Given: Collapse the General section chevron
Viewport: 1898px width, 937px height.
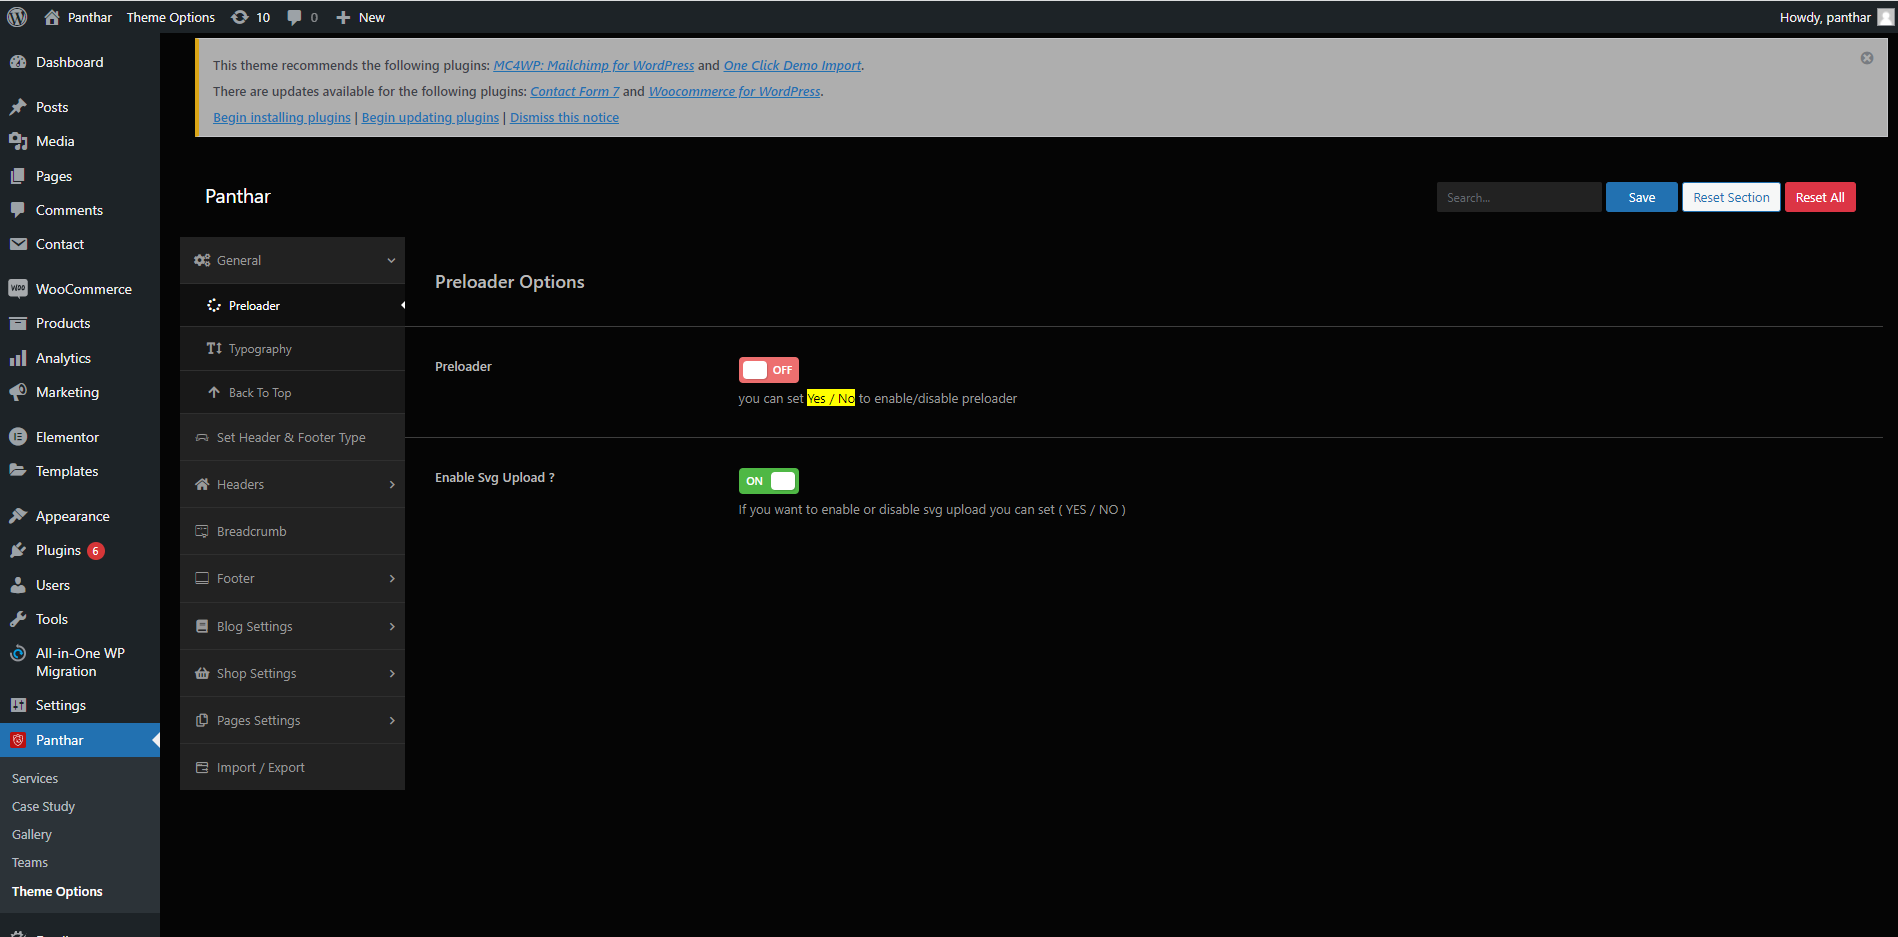Looking at the screenshot, I should [x=391, y=260].
